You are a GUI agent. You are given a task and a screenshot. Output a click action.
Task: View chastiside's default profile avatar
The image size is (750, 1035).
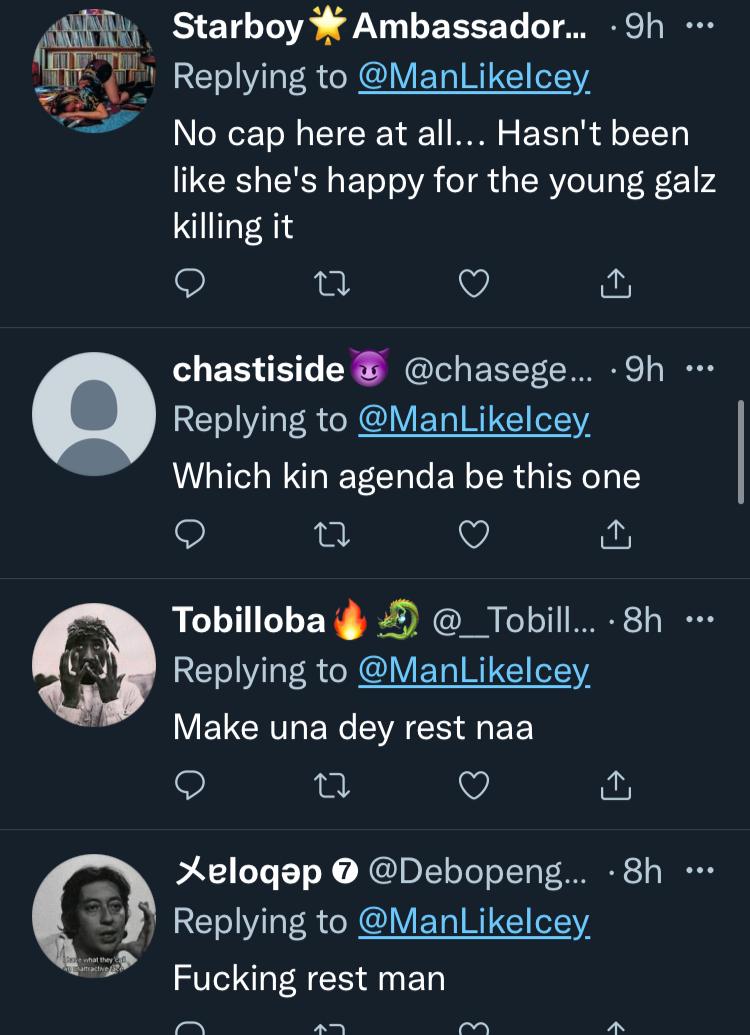[x=94, y=413]
